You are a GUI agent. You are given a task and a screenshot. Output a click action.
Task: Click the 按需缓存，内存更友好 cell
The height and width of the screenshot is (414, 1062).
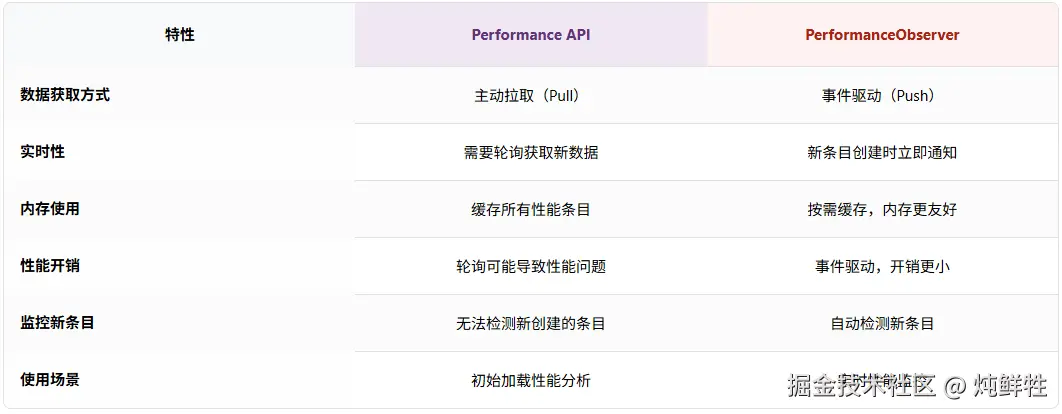coord(882,210)
